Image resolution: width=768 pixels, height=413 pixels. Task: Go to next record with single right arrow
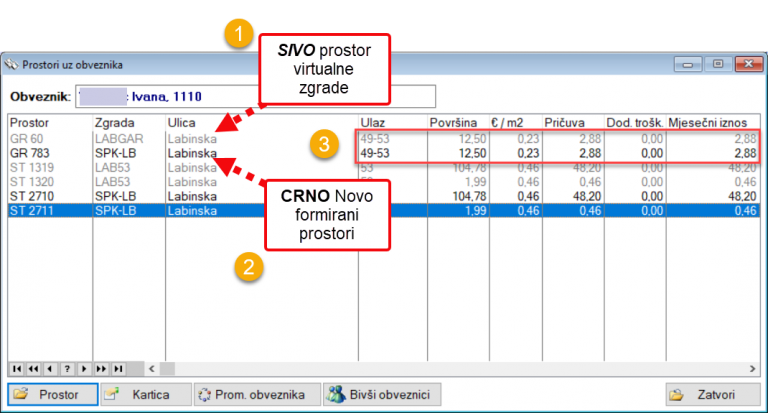(85, 368)
